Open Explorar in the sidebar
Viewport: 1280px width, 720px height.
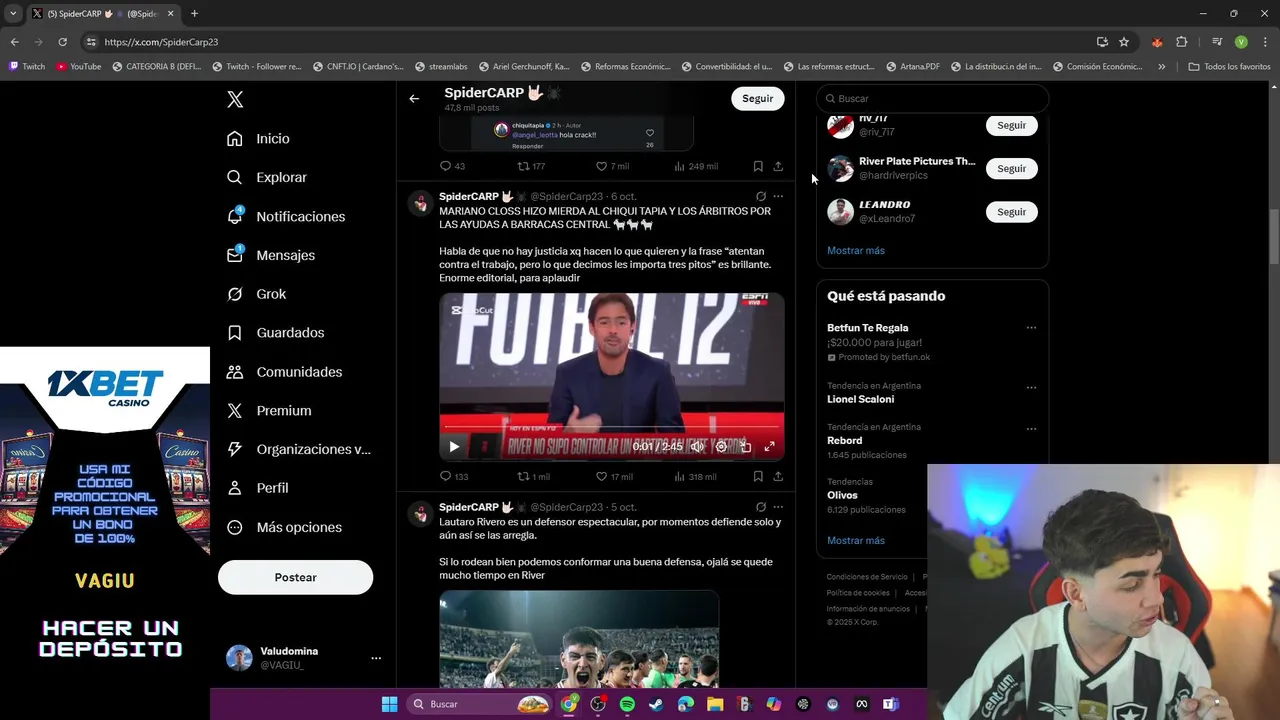tap(267, 177)
